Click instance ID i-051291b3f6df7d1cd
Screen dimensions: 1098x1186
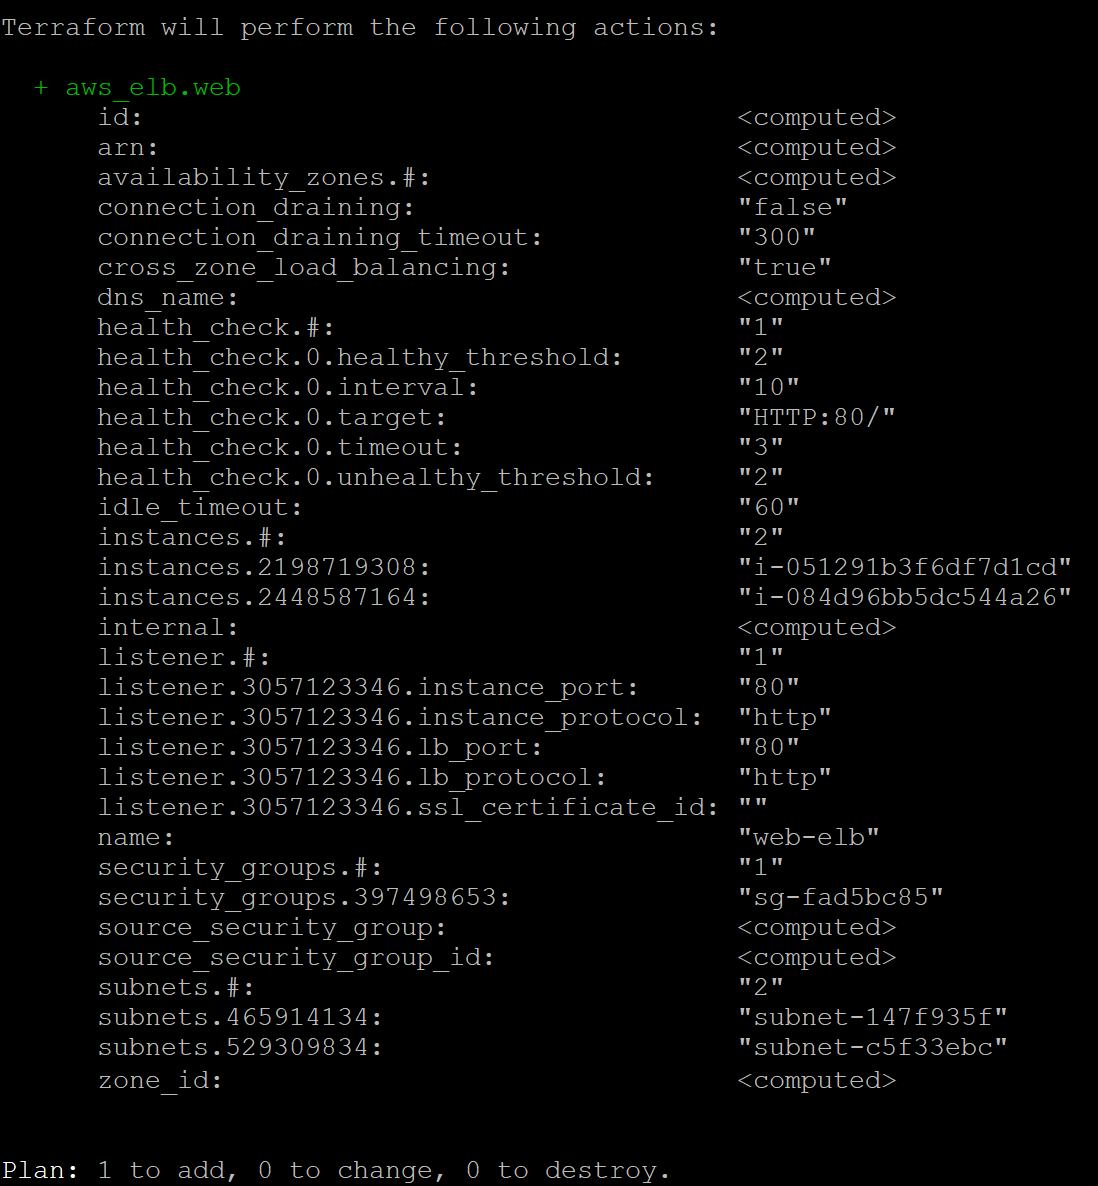904,567
